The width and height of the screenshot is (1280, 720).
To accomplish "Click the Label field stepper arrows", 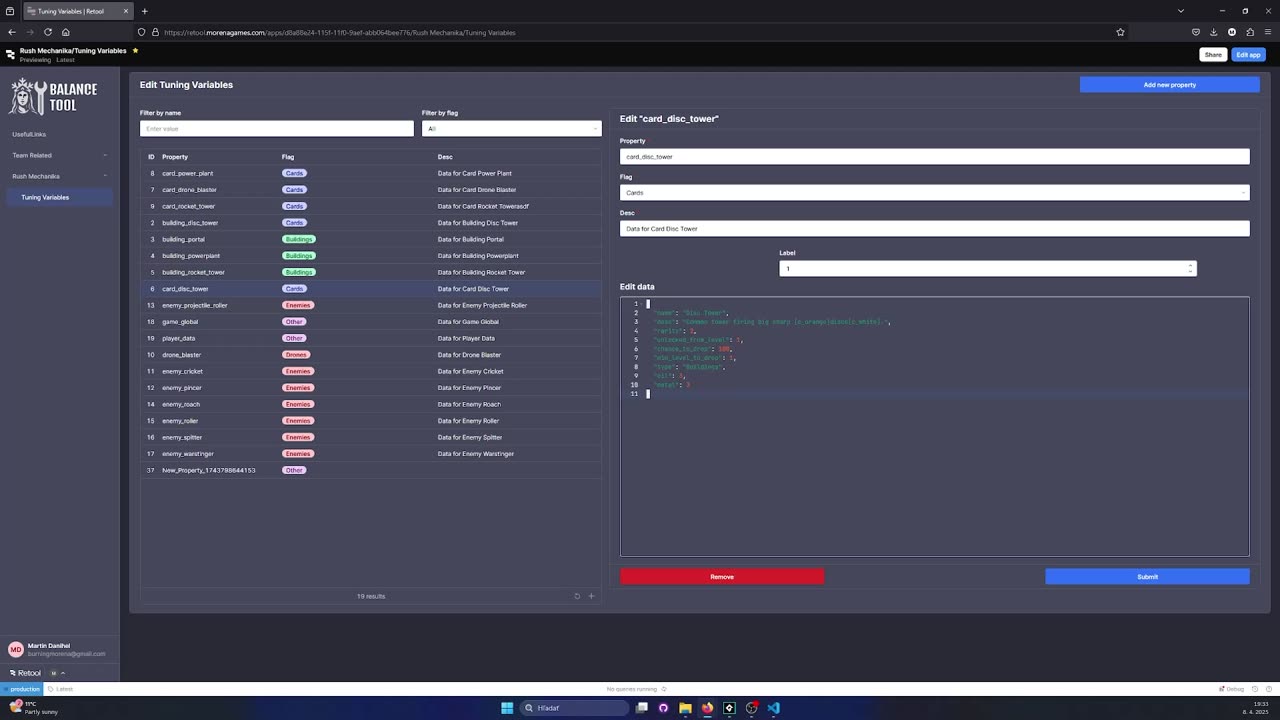I will pos(1190,268).
